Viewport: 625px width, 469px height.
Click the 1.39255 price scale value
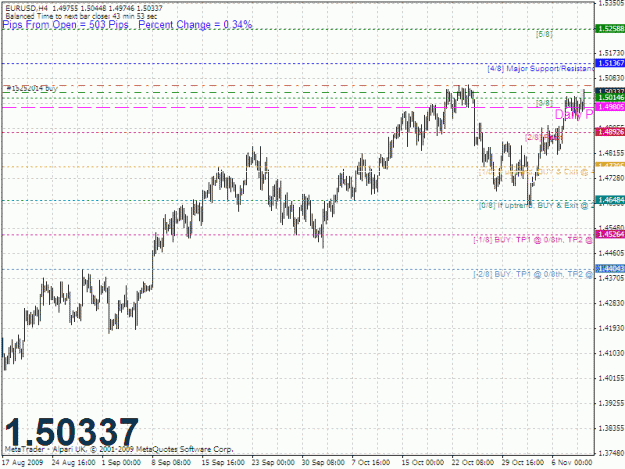(611, 403)
